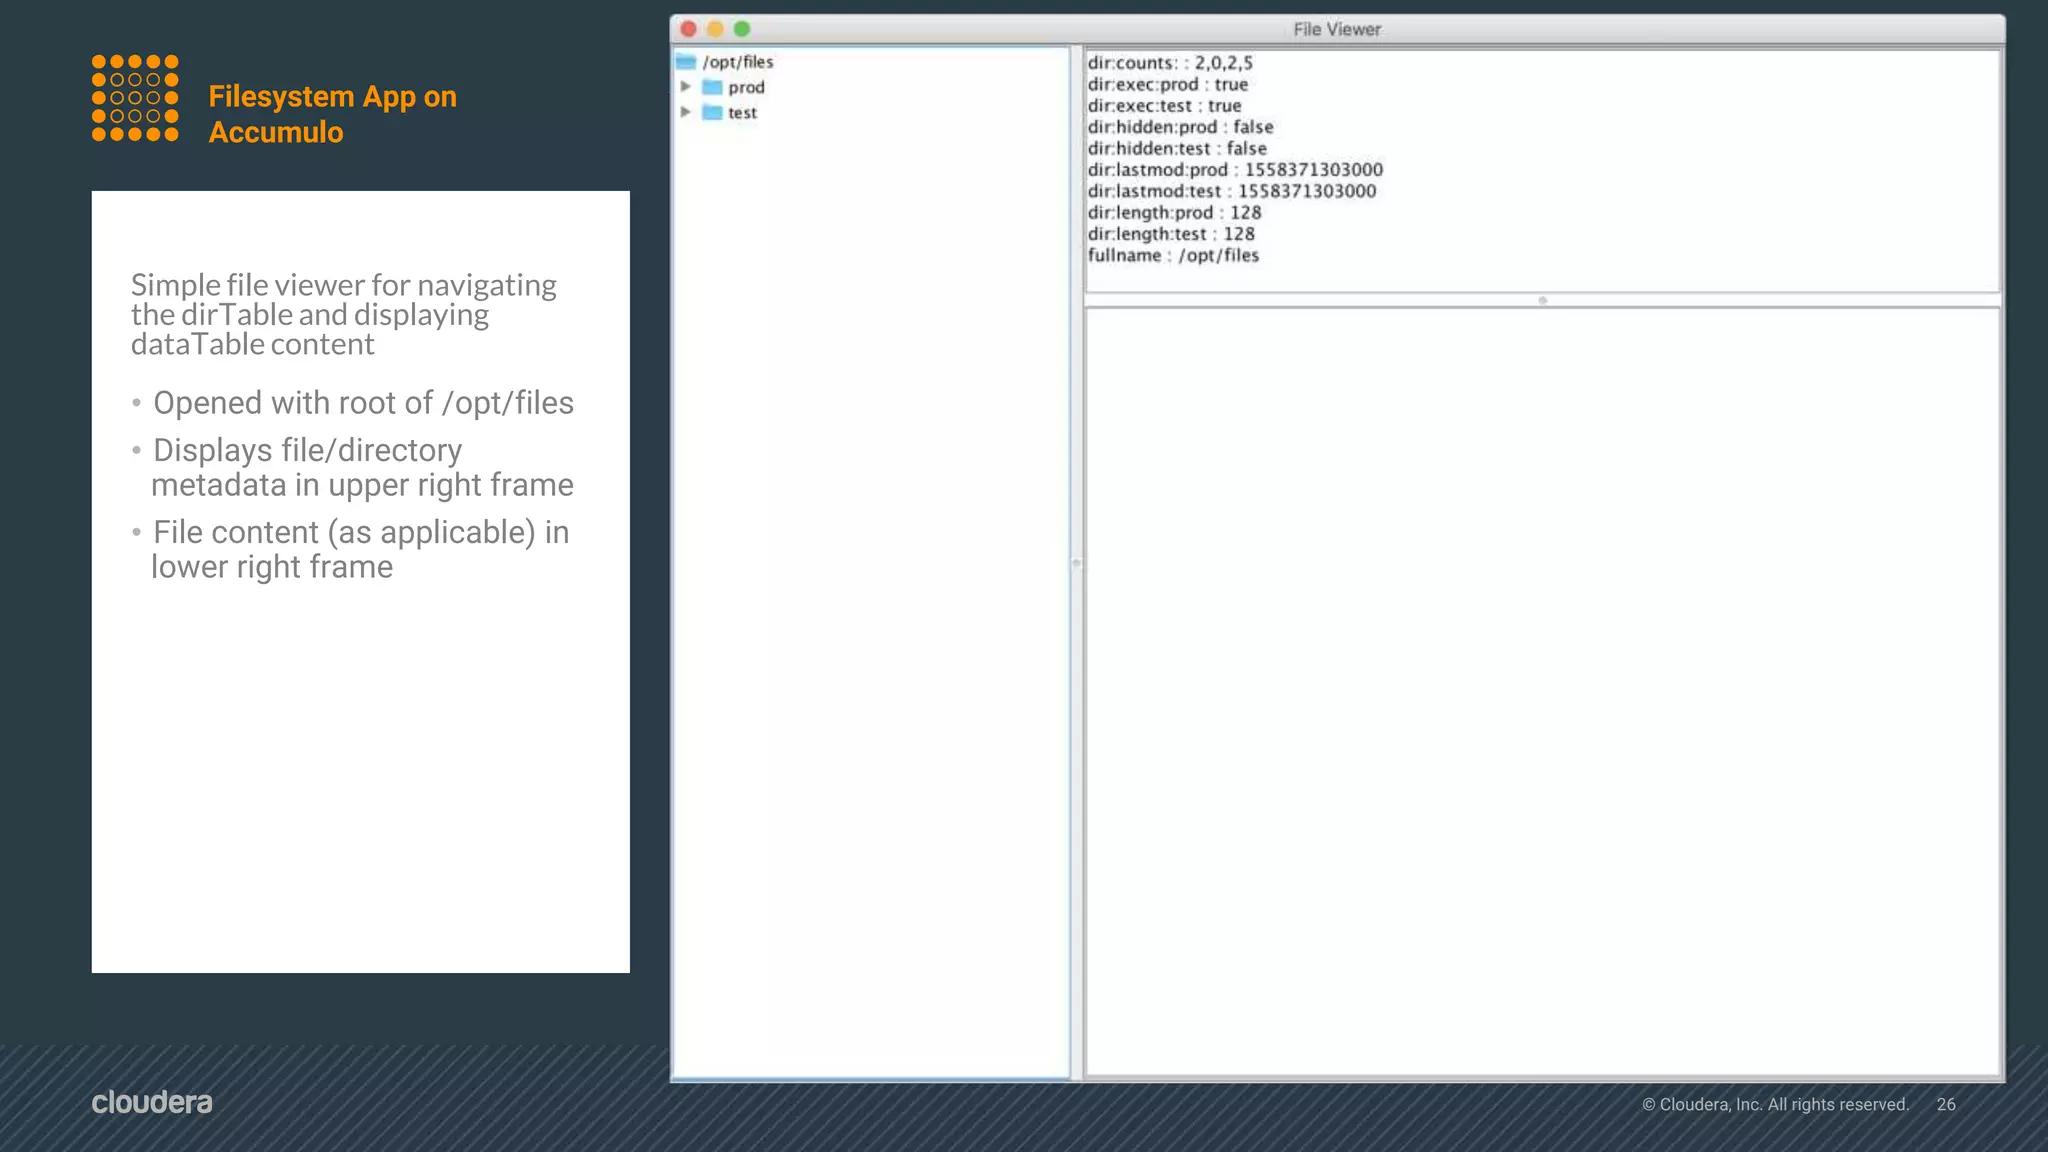This screenshot has width=2048, height=1152.
Task: Click the 'dir:length:test : 128' line
Action: tap(1171, 234)
